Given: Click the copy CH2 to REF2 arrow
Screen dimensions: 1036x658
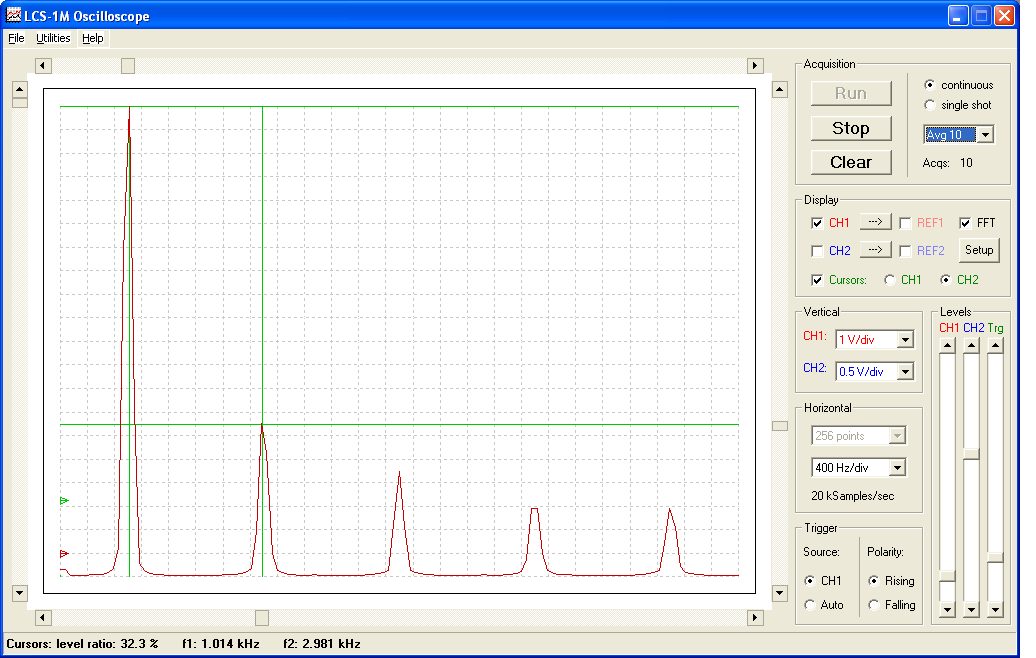Looking at the screenshot, I should click(875, 250).
